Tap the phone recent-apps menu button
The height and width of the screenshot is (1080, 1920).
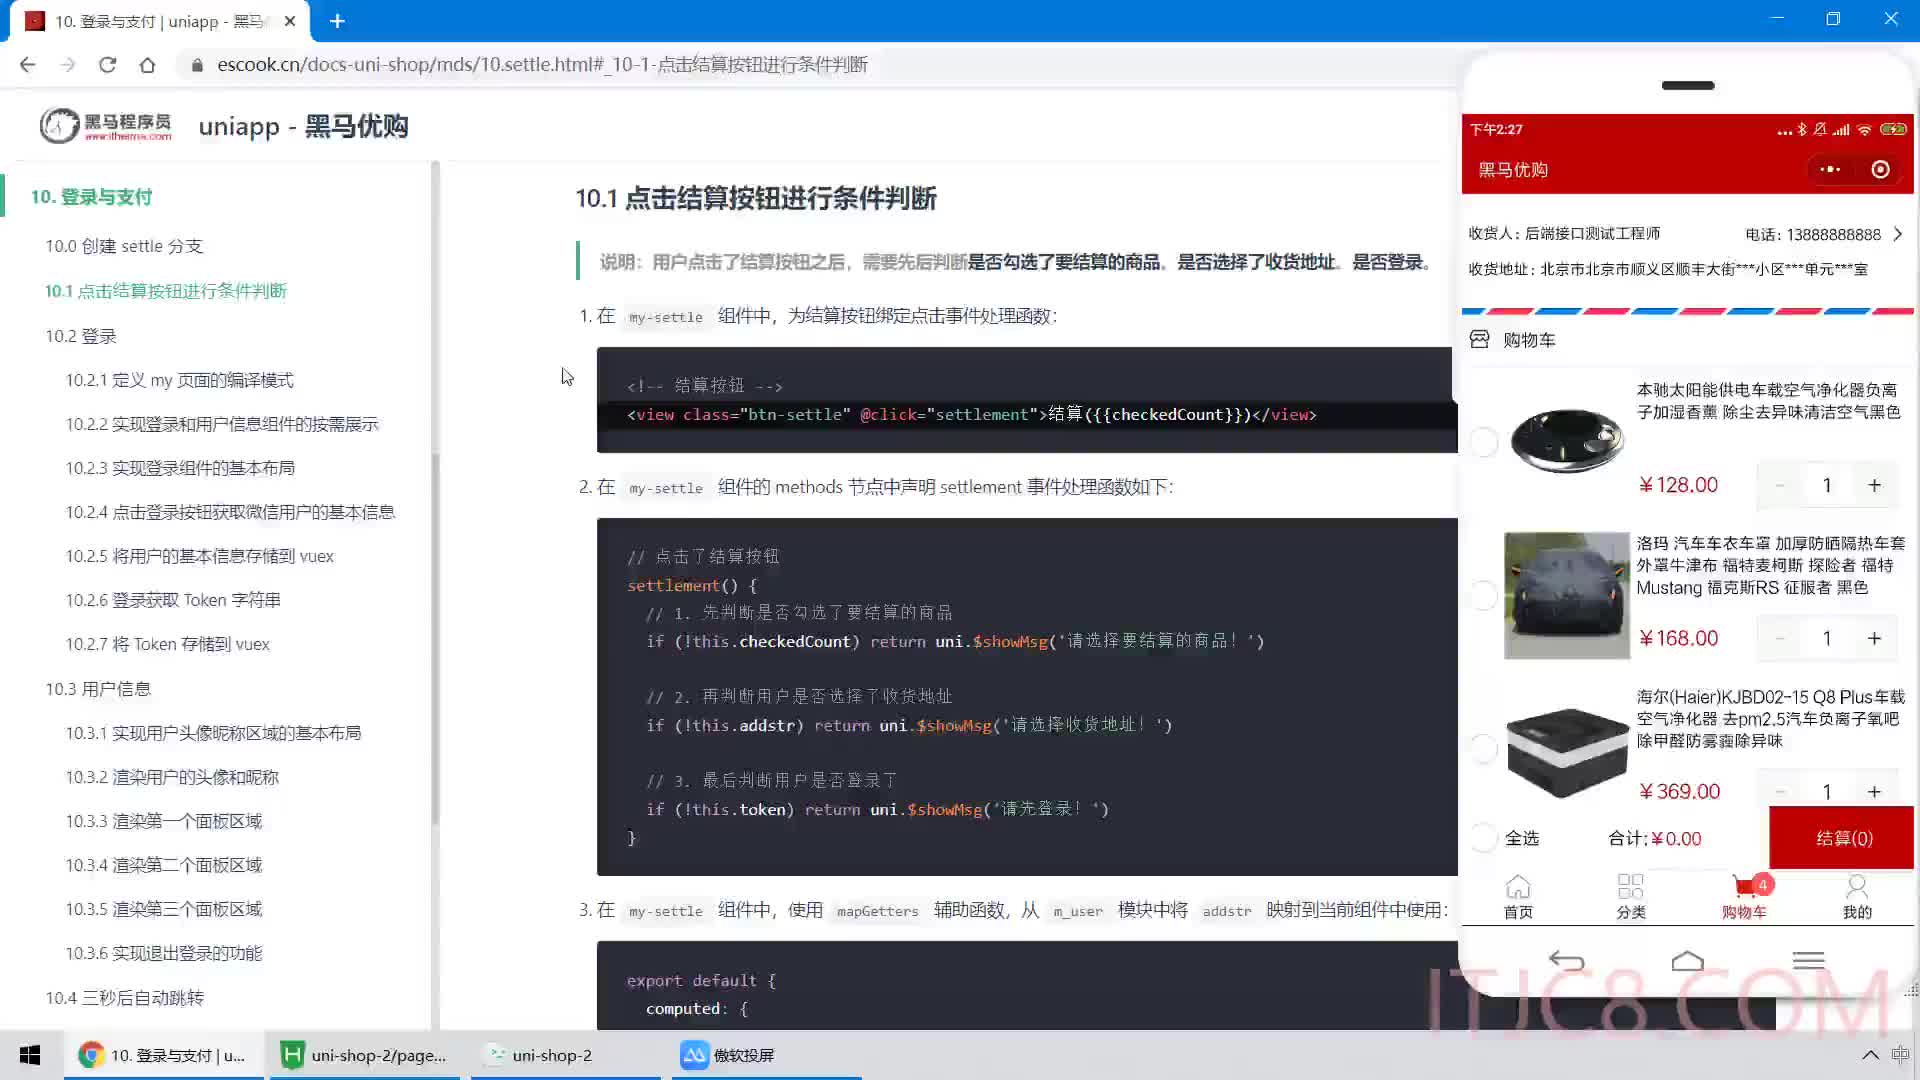pos(1808,961)
